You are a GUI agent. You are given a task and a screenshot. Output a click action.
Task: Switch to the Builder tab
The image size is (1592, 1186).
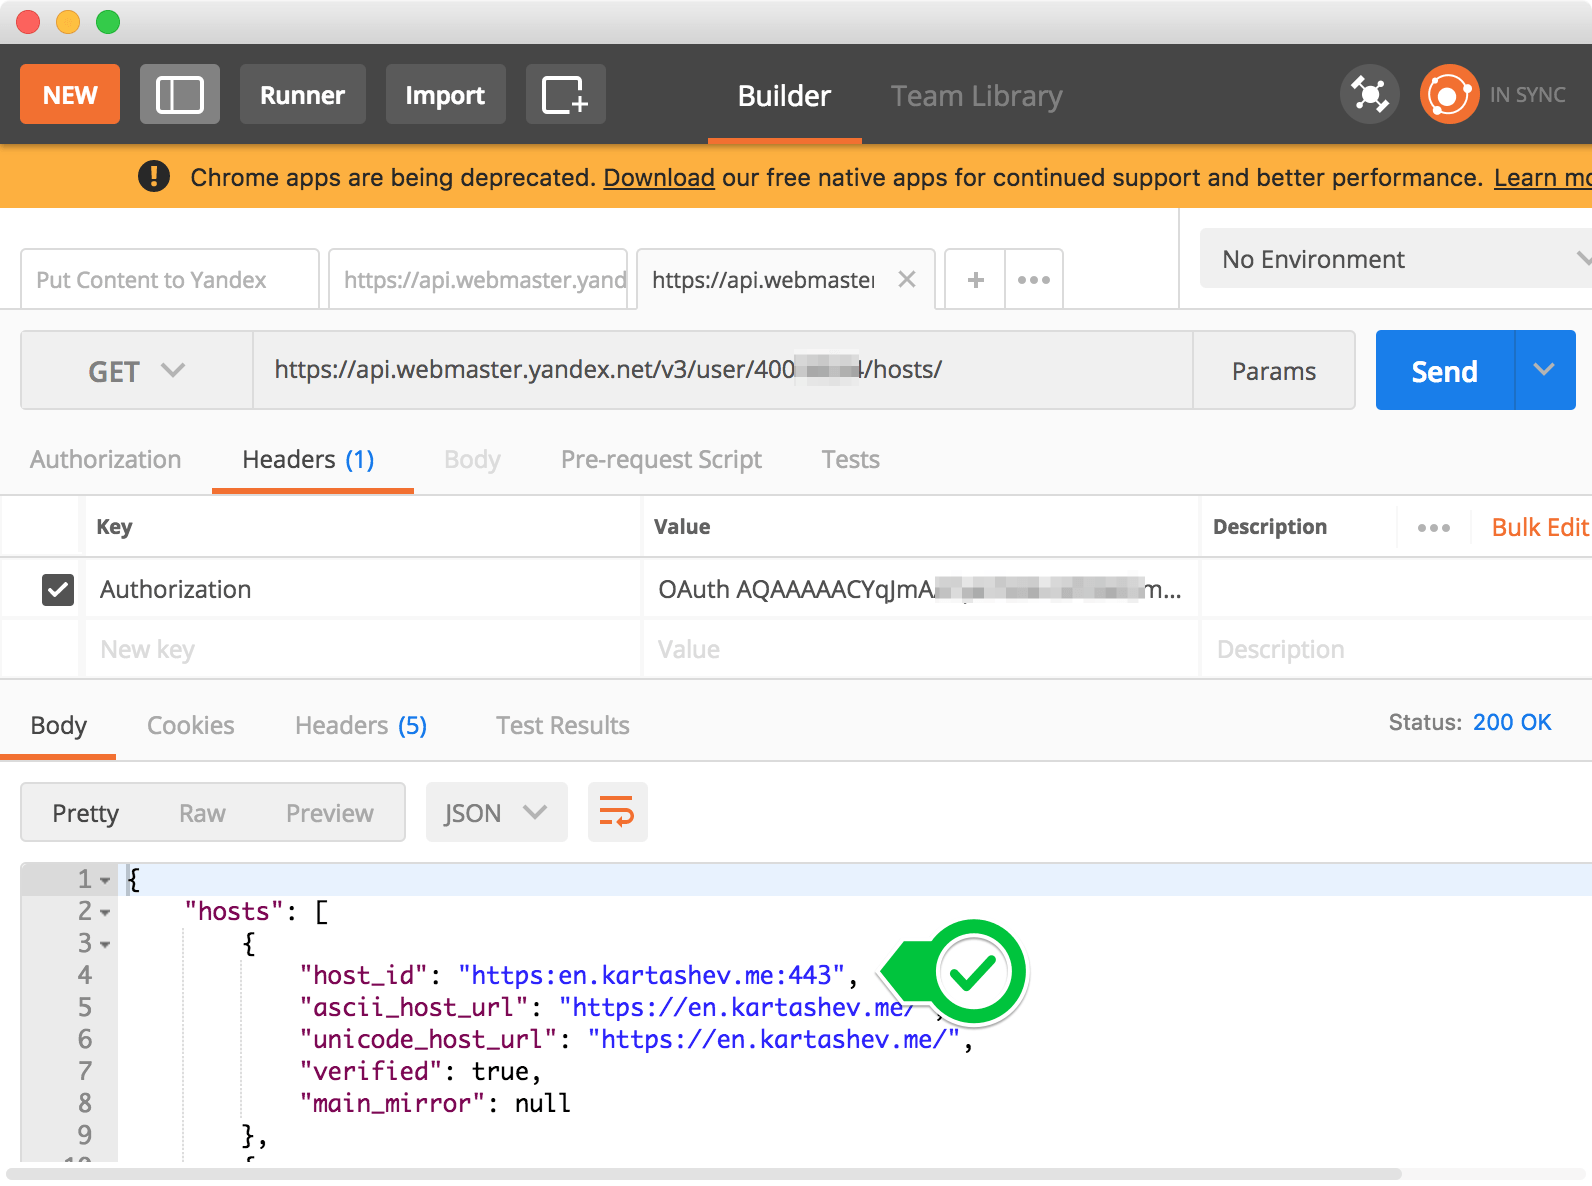[x=784, y=96]
